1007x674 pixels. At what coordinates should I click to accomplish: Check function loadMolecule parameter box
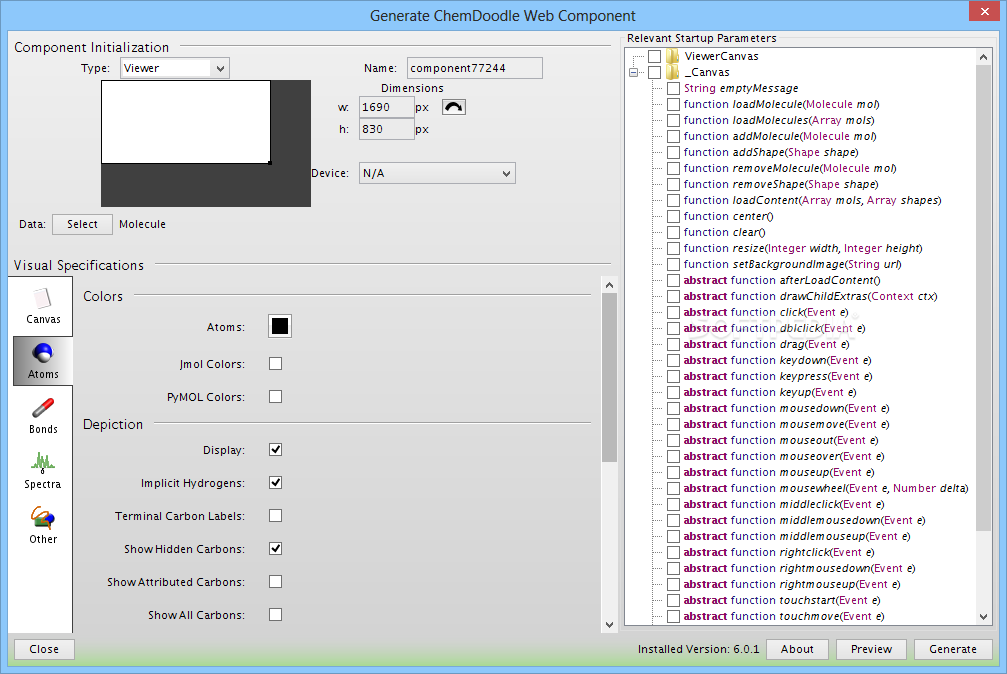click(673, 104)
